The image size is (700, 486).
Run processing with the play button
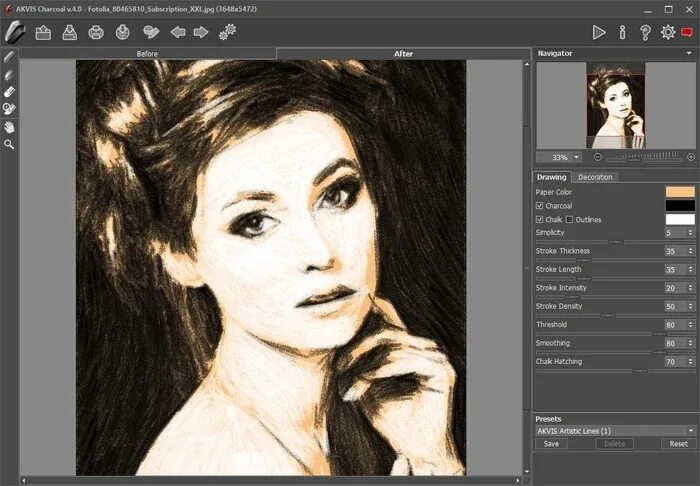click(599, 32)
